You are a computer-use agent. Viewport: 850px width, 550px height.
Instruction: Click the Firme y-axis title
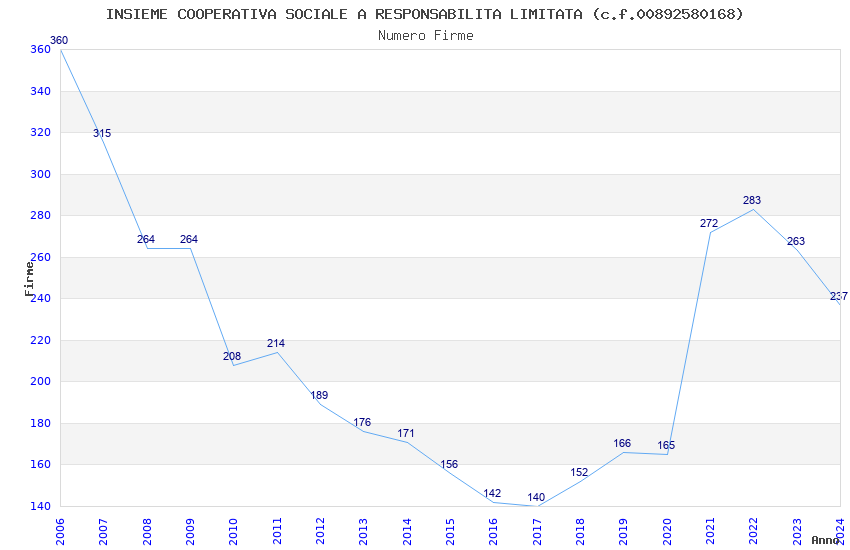[x=29, y=279]
